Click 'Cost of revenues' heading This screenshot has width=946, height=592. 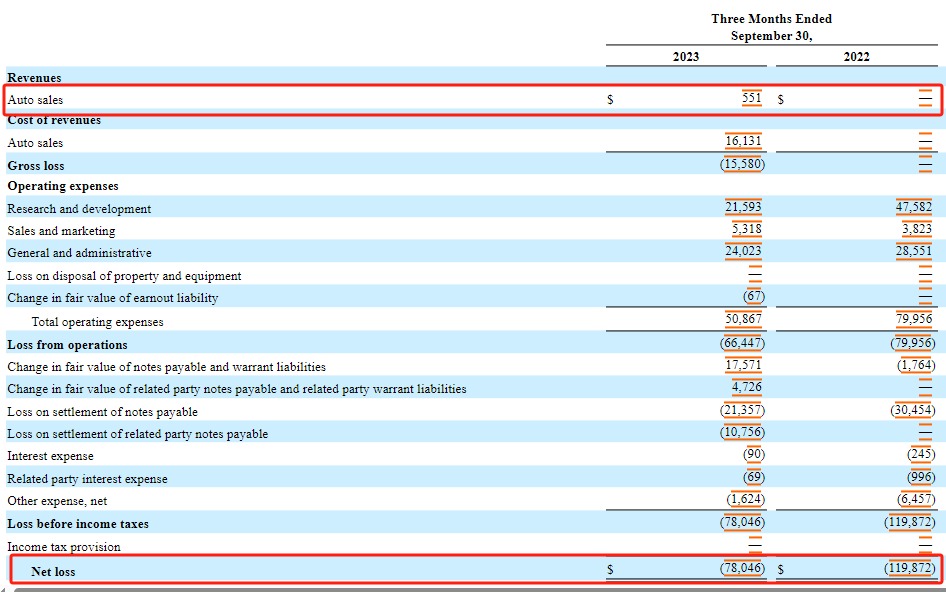[54, 120]
